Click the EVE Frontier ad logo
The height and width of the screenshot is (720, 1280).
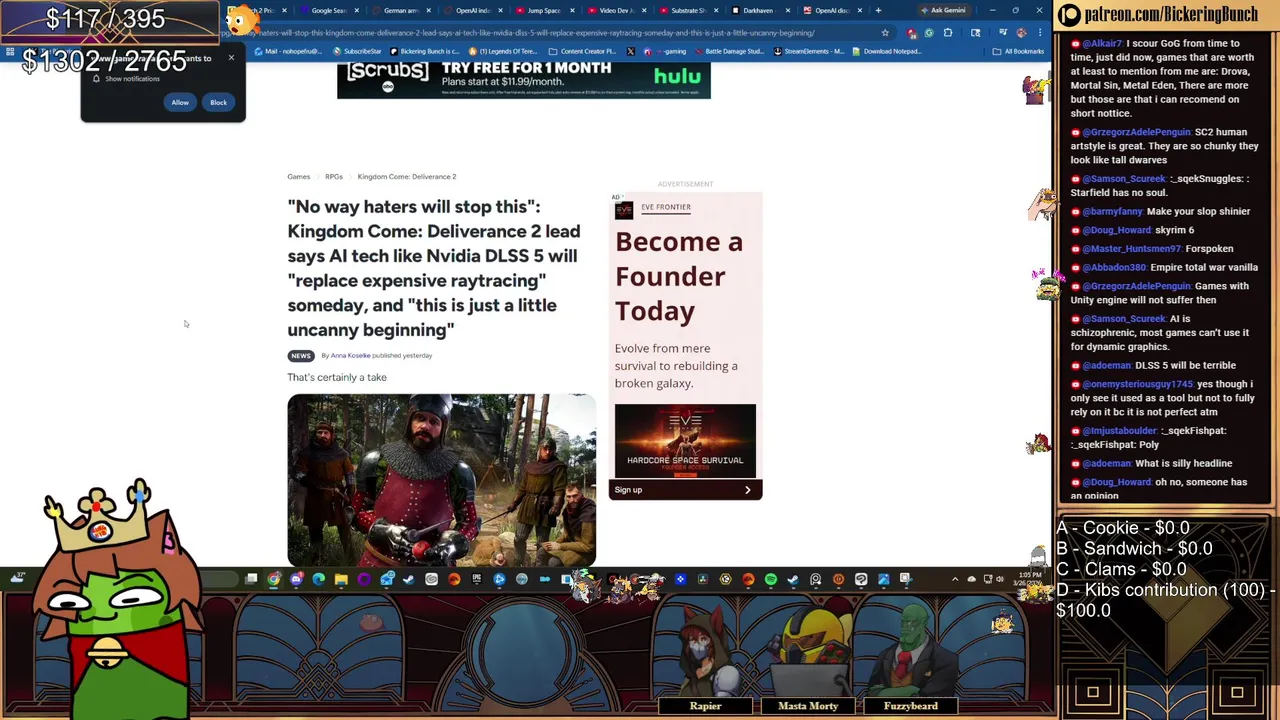(x=624, y=210)
